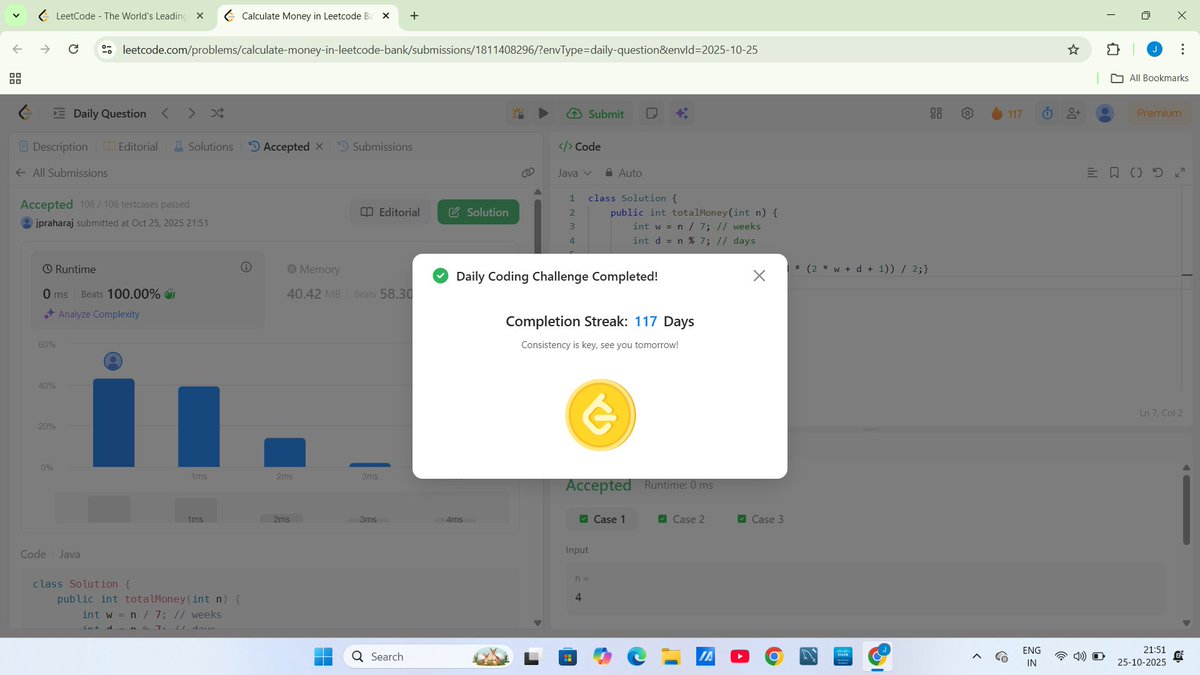Go to previous question arrow
This screenshot has height=675, width=1200.
point(166,113)
